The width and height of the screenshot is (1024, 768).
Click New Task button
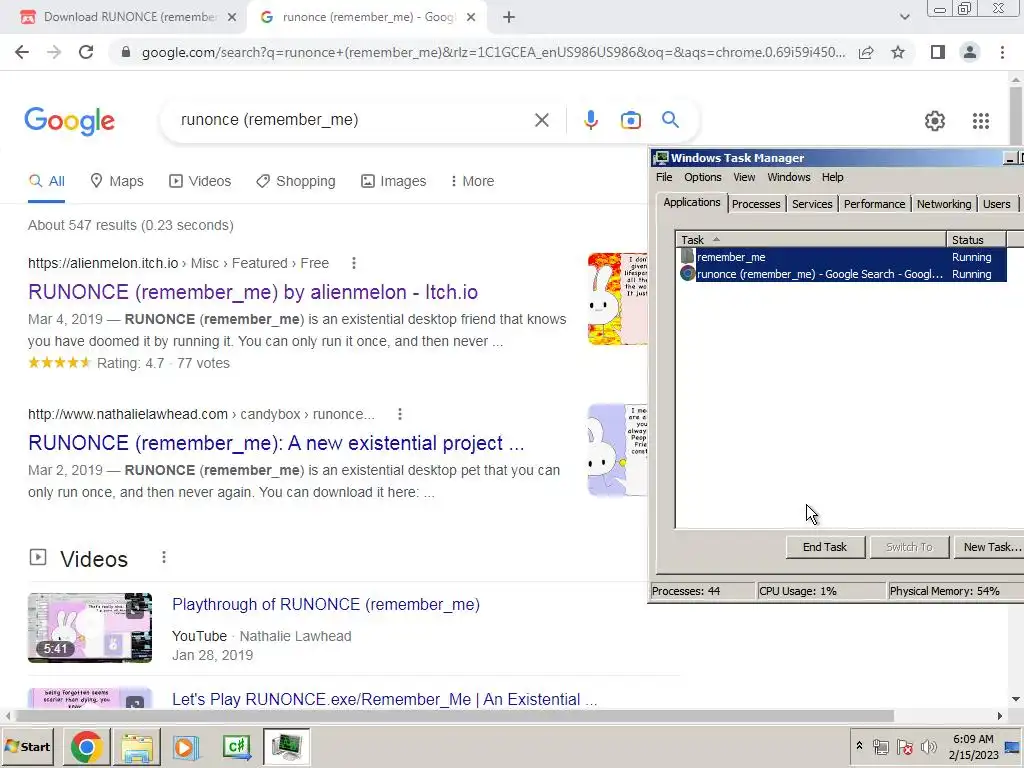pos(990,547)
